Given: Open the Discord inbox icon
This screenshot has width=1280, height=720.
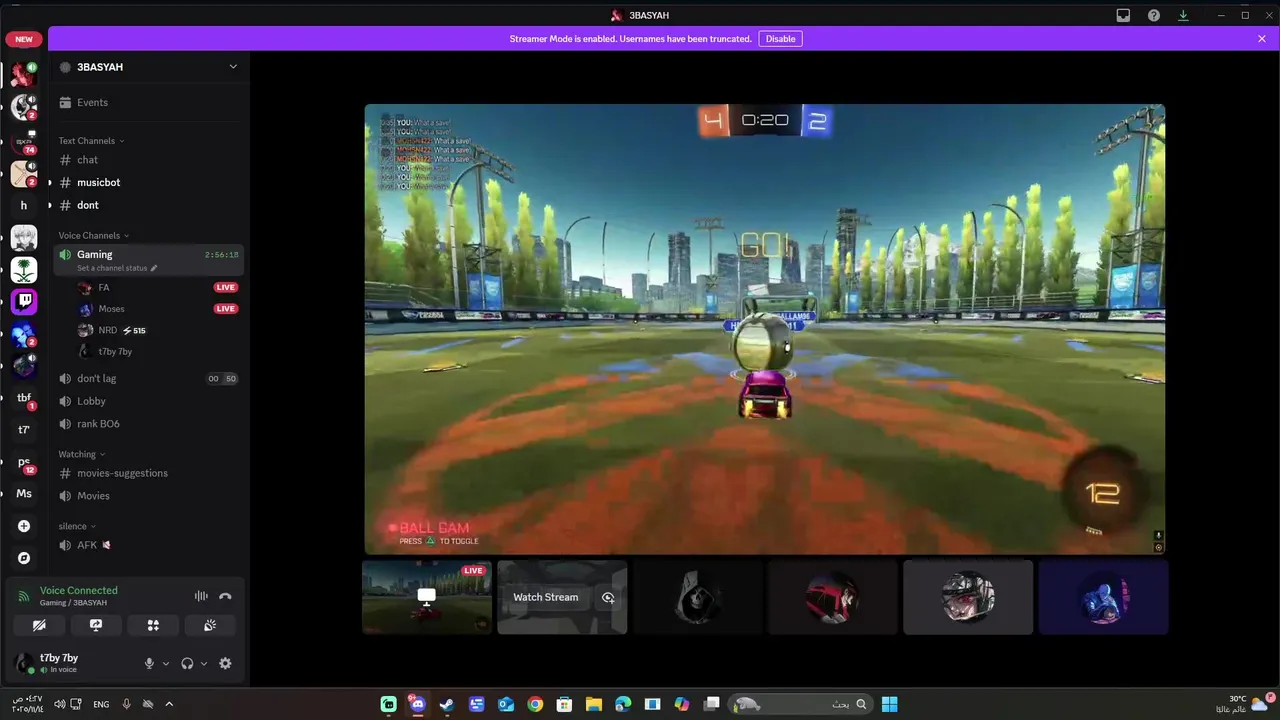Looking at the screenshot, I should [1123, 15].
